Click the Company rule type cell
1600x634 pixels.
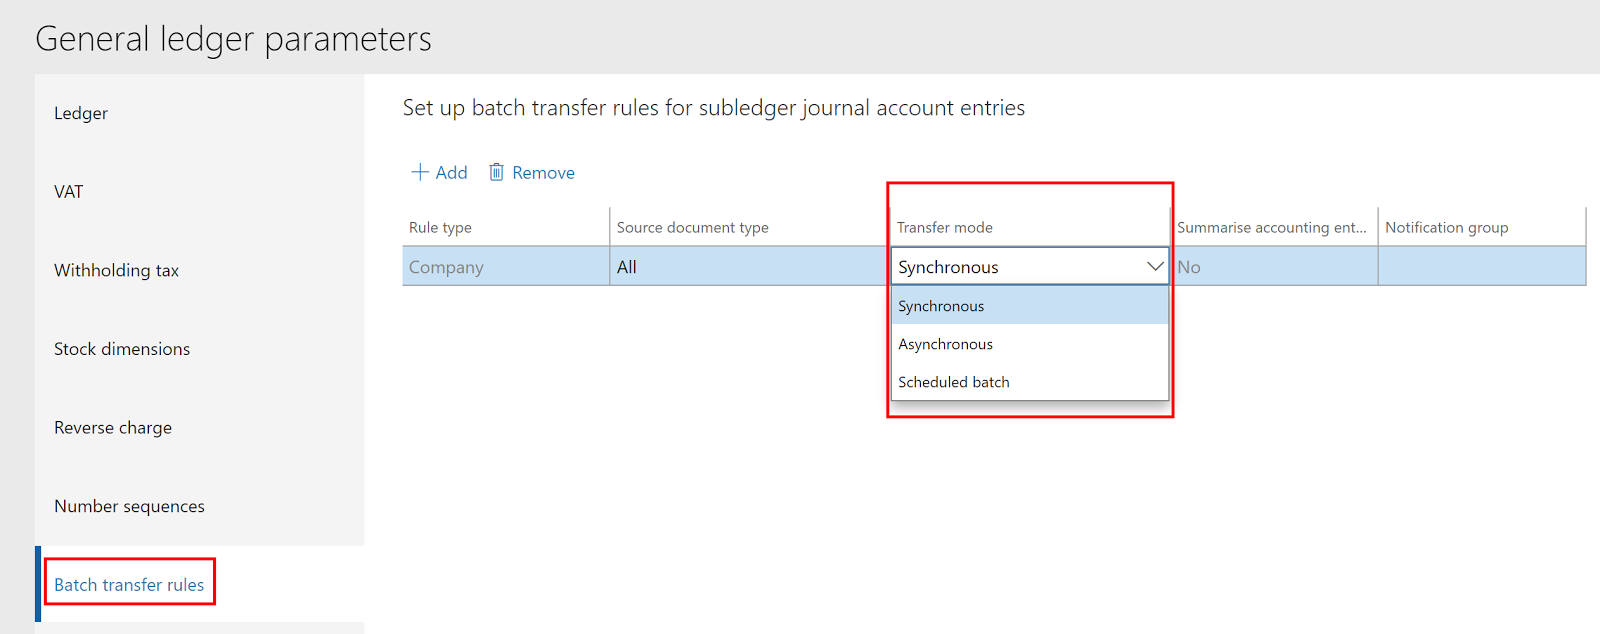point(446,267)
